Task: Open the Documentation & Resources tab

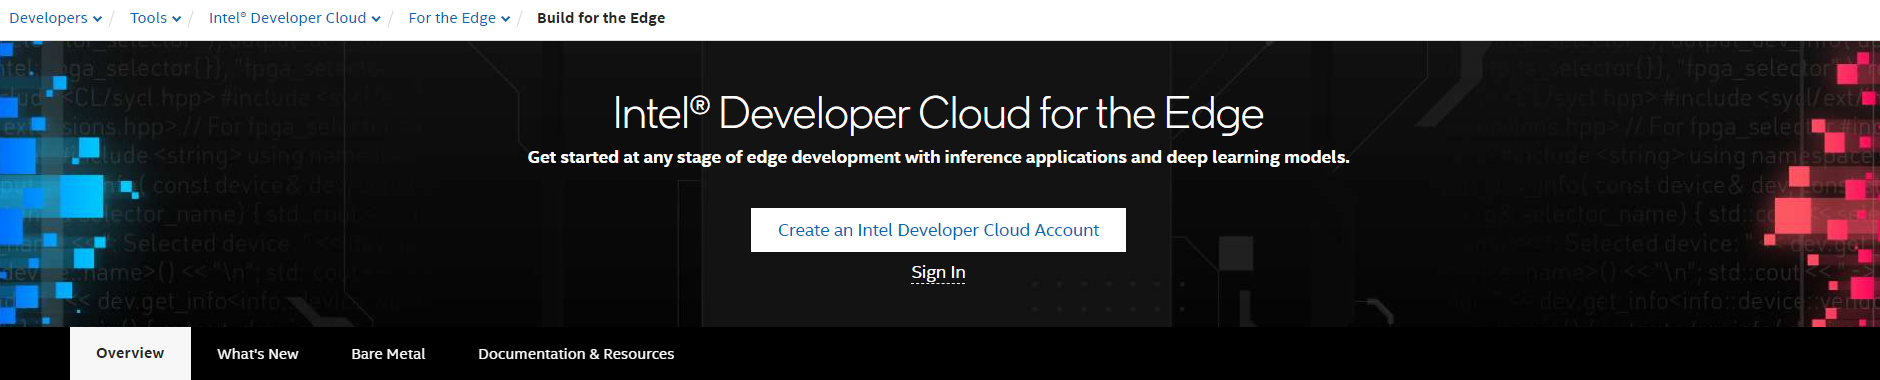Action: point(576,354)
